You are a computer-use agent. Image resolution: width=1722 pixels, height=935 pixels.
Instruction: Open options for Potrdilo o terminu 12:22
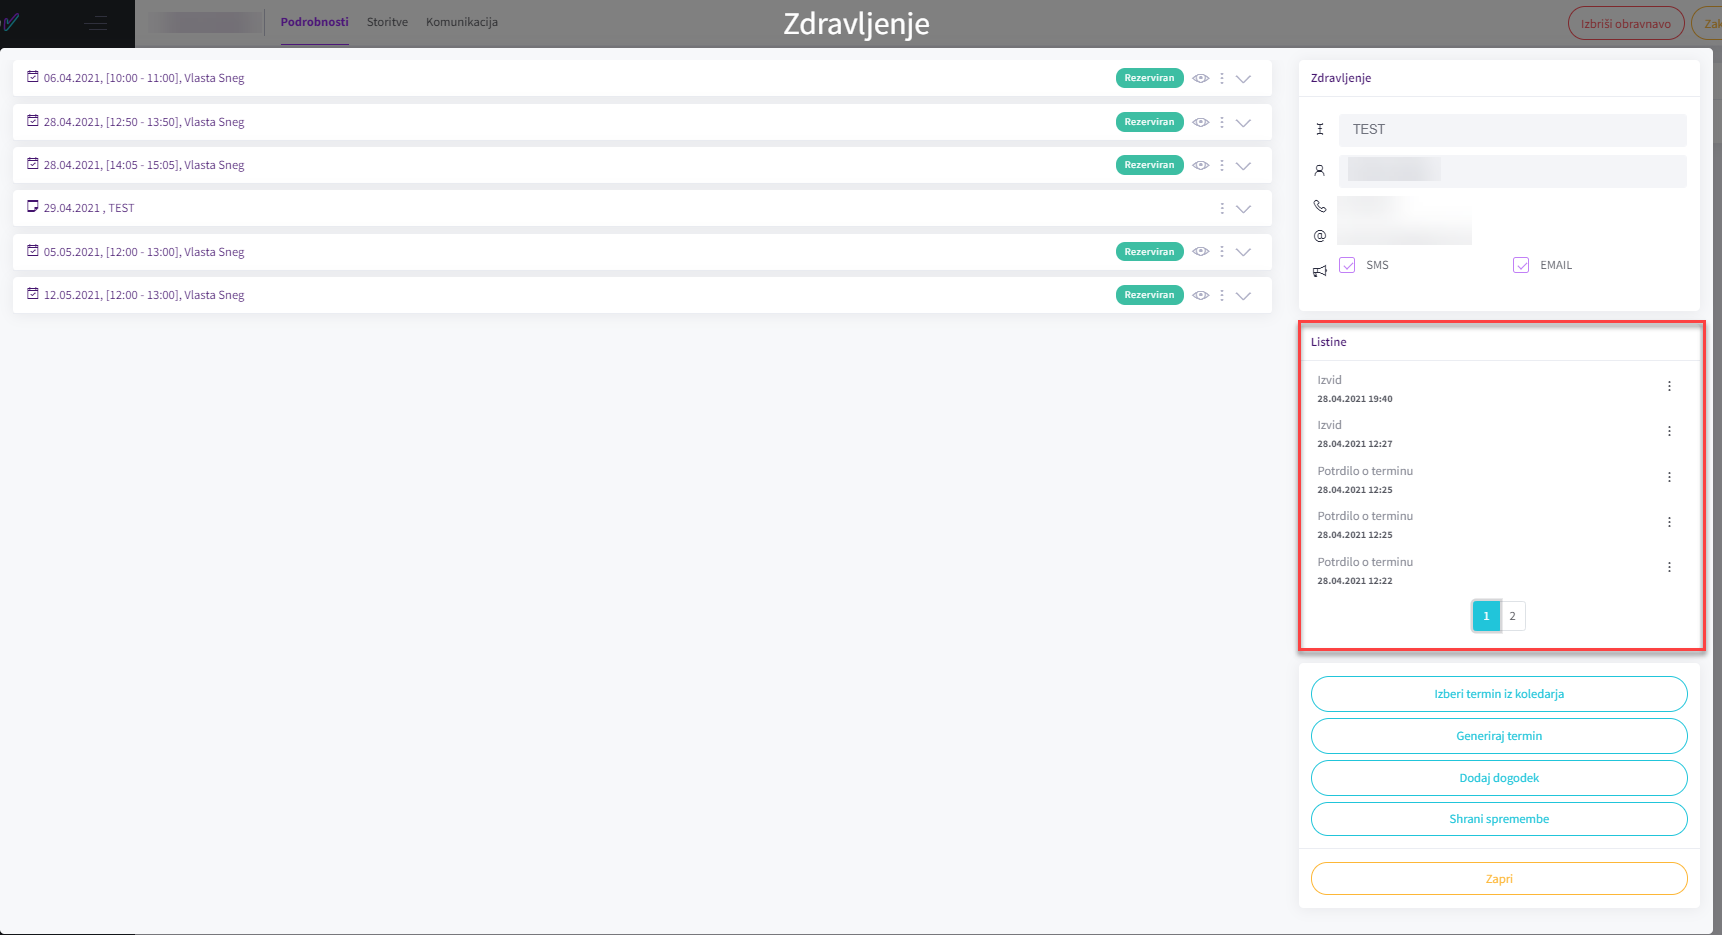1668,567
